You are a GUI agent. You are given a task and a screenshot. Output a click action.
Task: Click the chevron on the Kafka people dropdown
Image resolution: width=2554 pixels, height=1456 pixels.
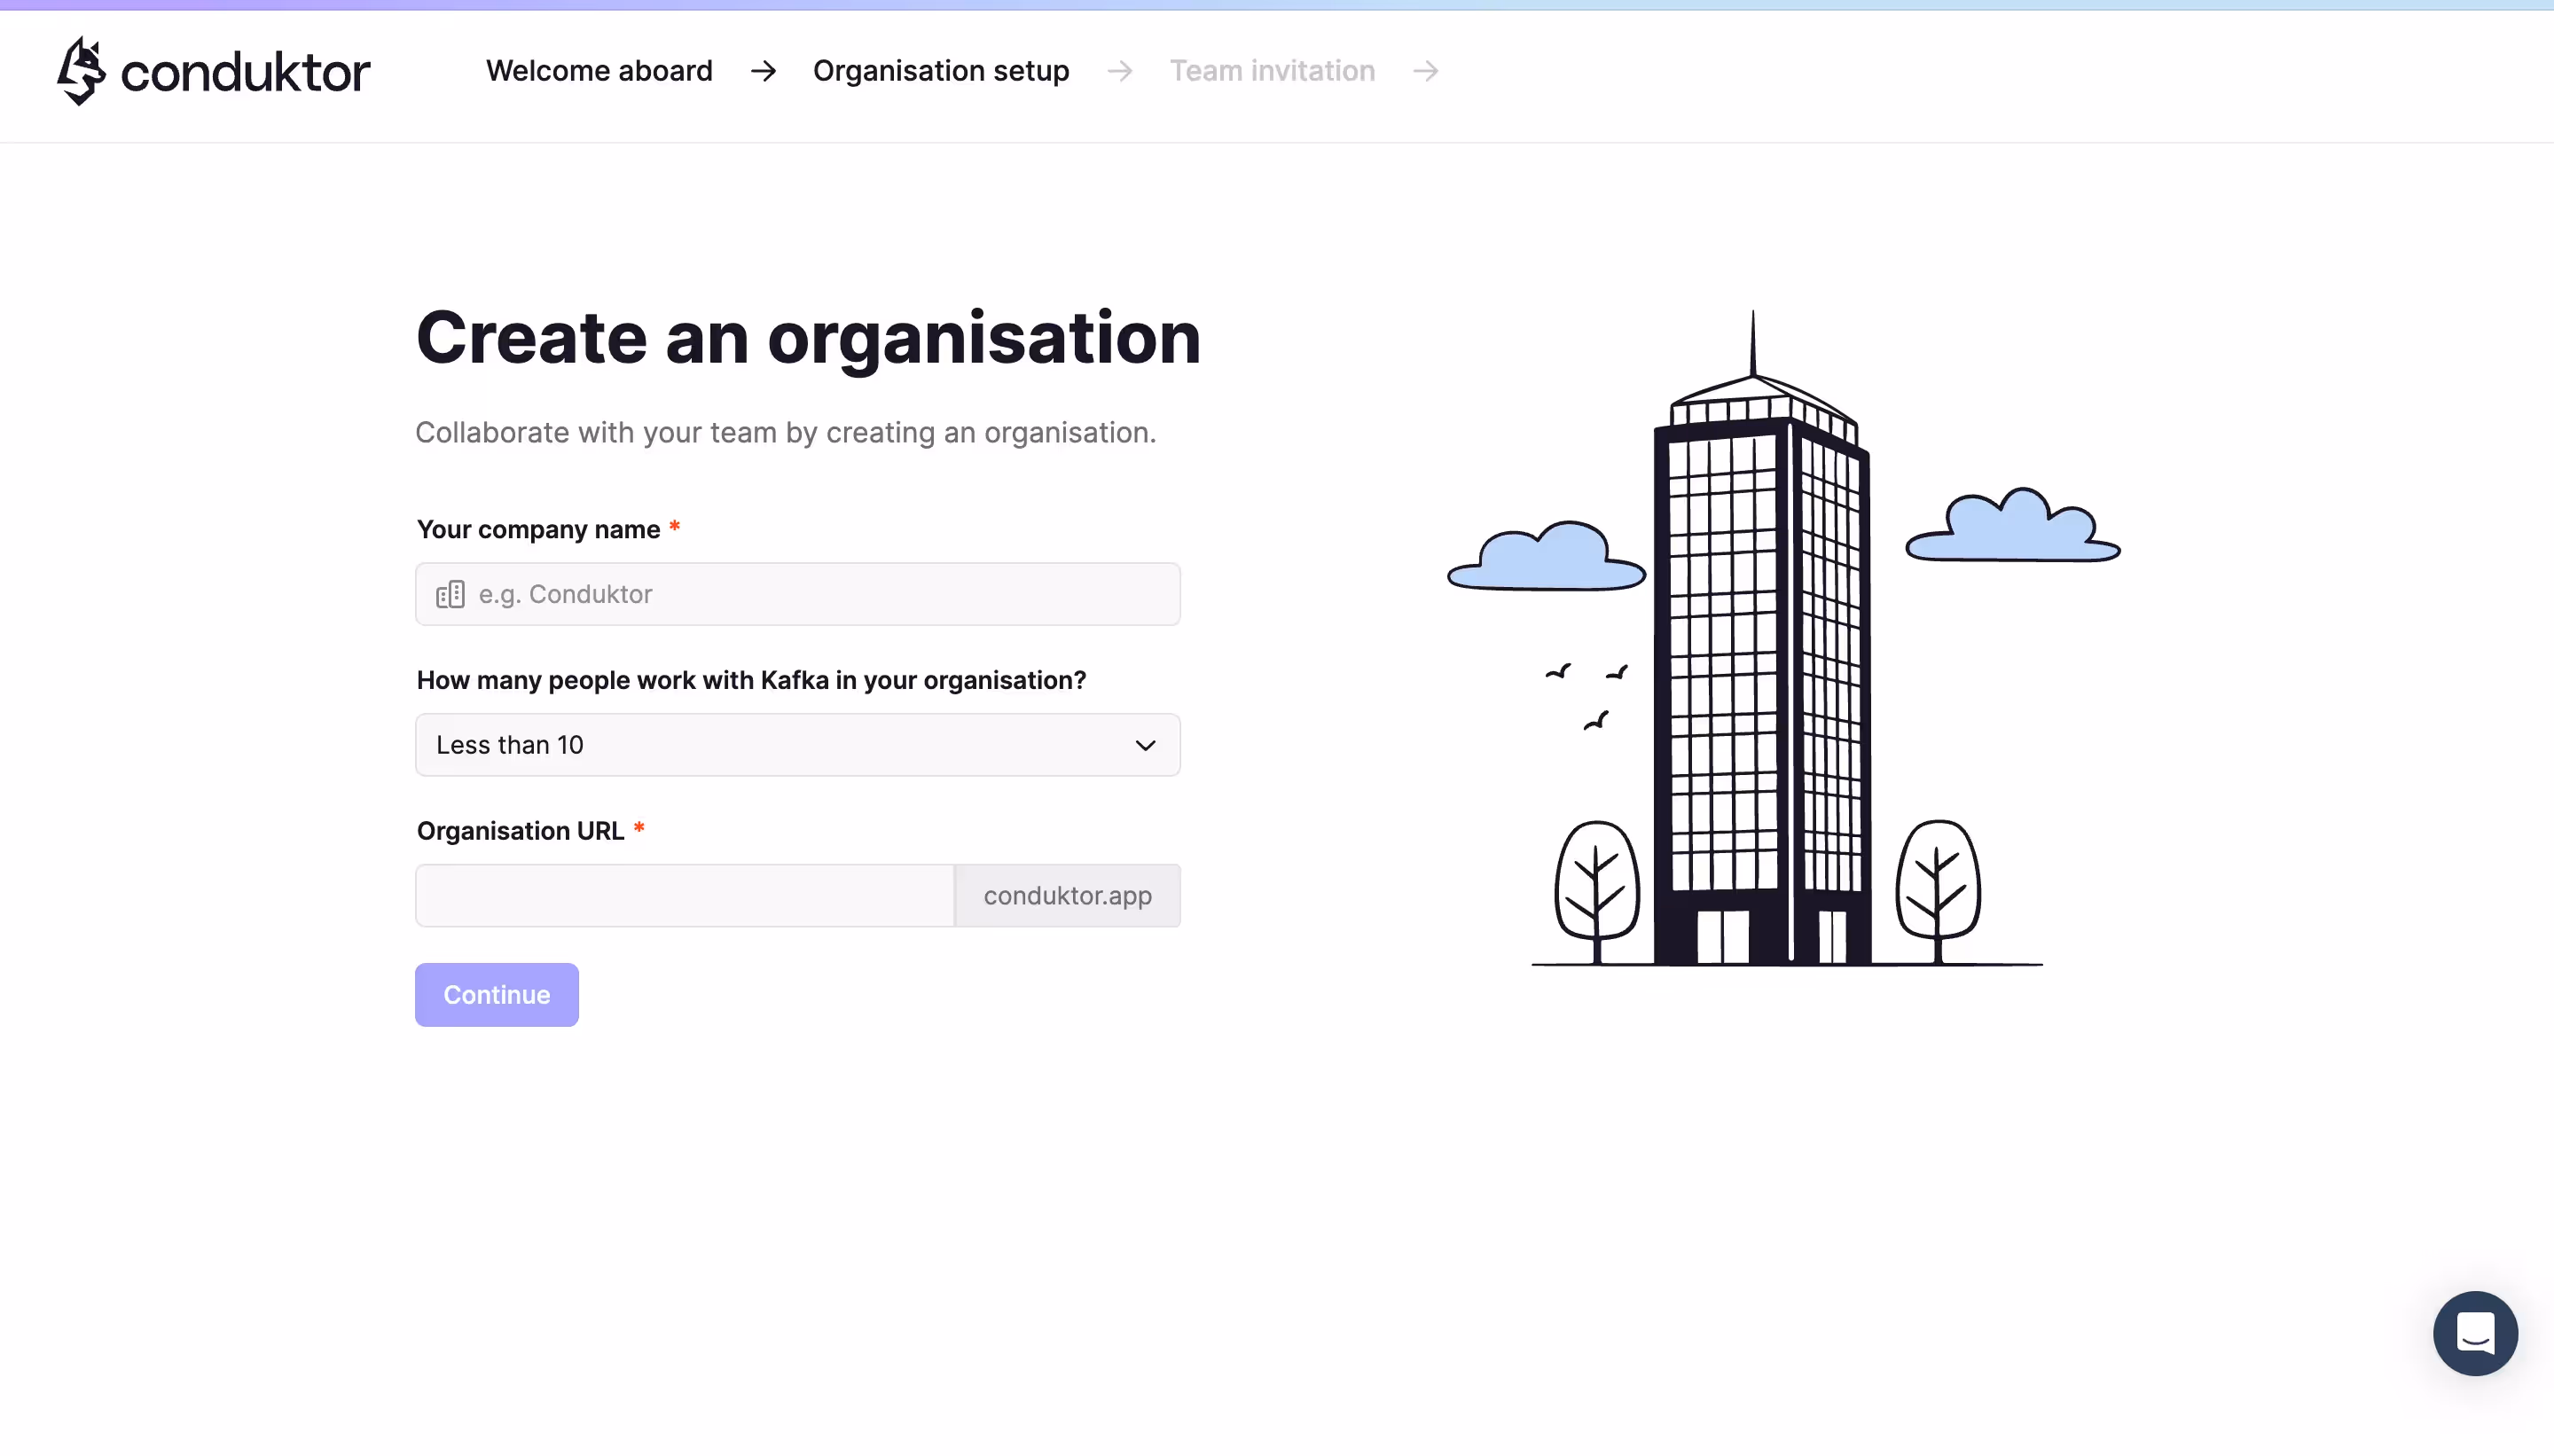(x=1146, y=745)
